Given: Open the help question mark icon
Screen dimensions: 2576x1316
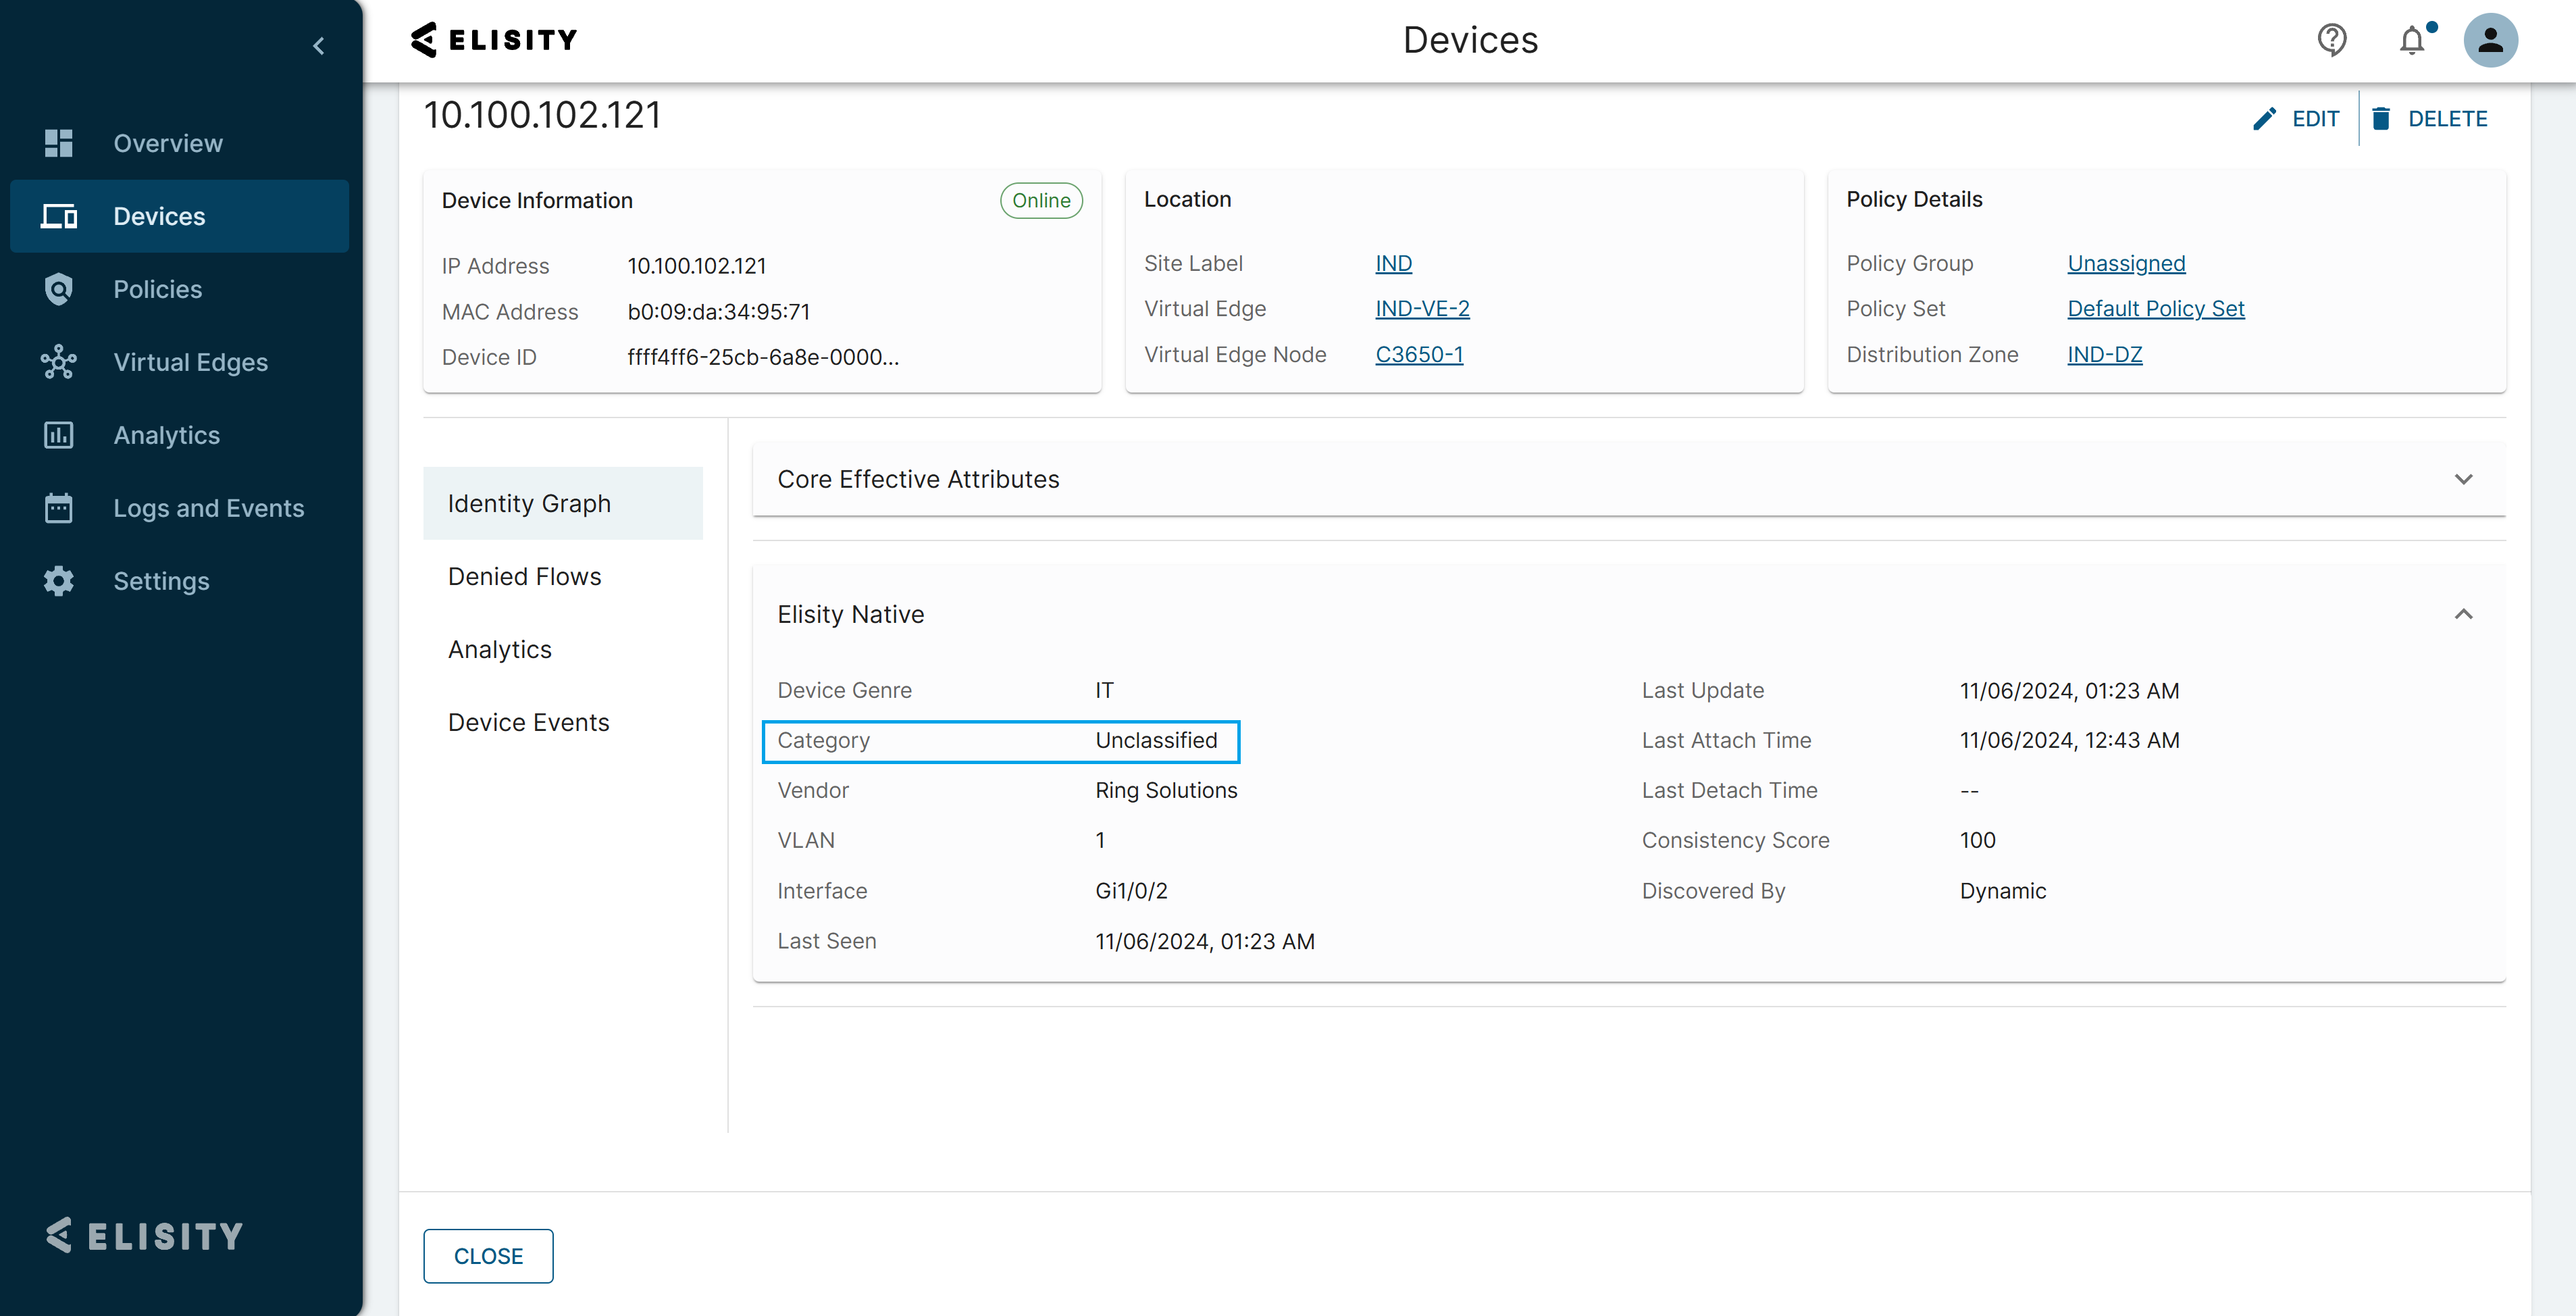Looking at the screenshot, I should 2331,40.
